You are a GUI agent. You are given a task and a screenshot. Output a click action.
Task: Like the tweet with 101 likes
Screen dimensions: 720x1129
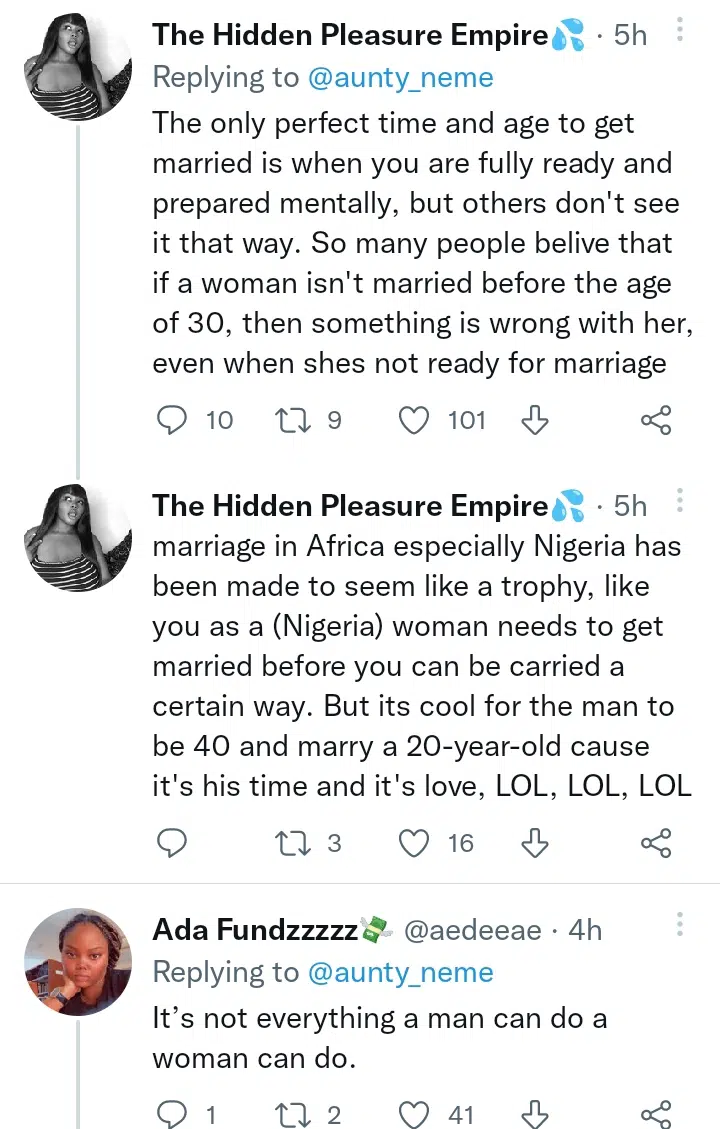413,420
